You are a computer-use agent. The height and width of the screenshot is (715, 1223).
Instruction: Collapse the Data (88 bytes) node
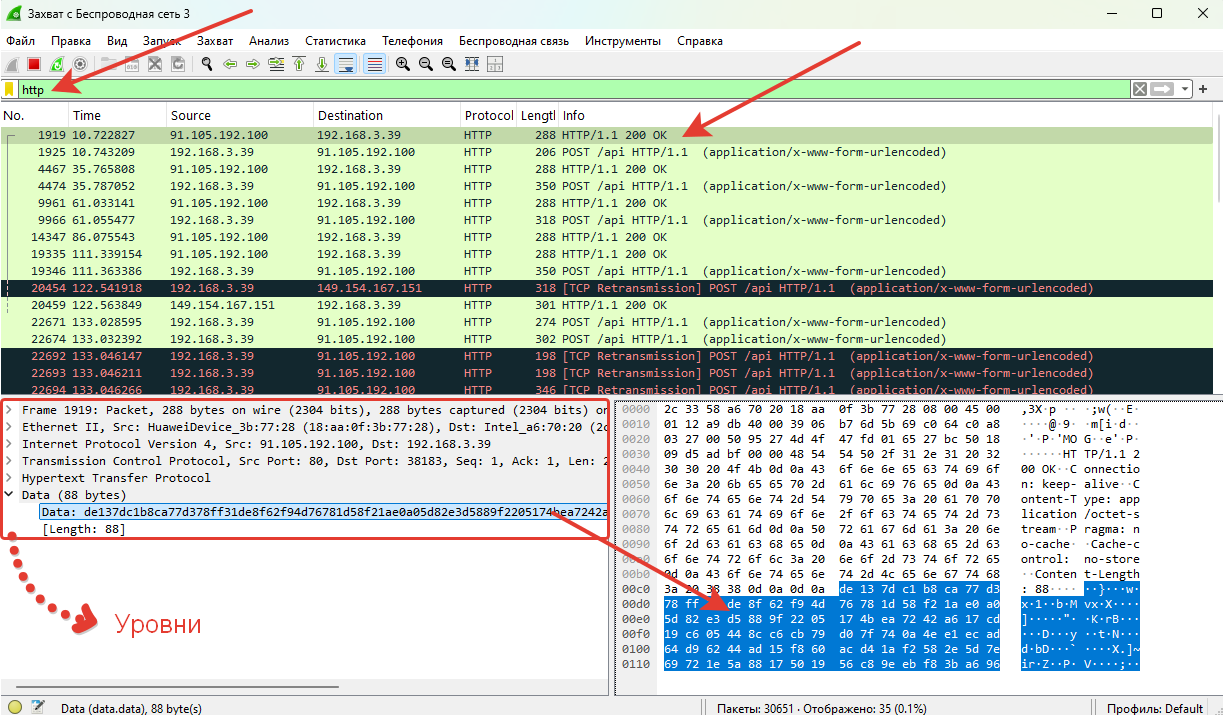[10, 495]
